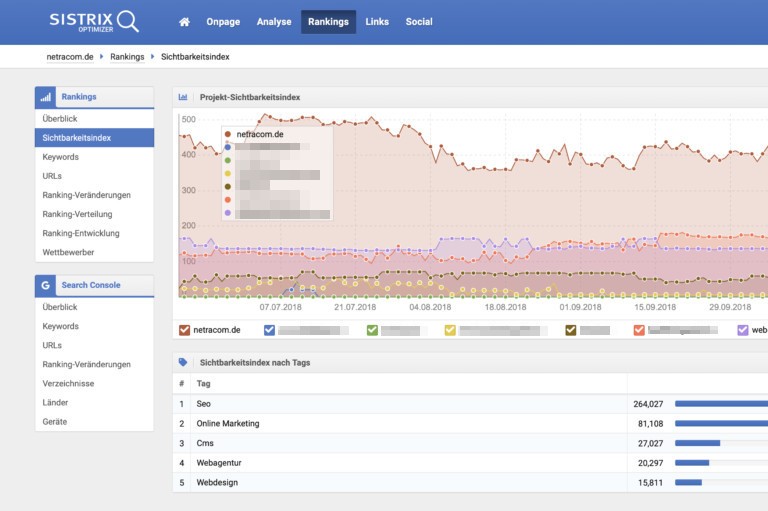Toggle the yellow competitor series checkbox
Screen dimensions: 768x511
[x=450, y=330]
